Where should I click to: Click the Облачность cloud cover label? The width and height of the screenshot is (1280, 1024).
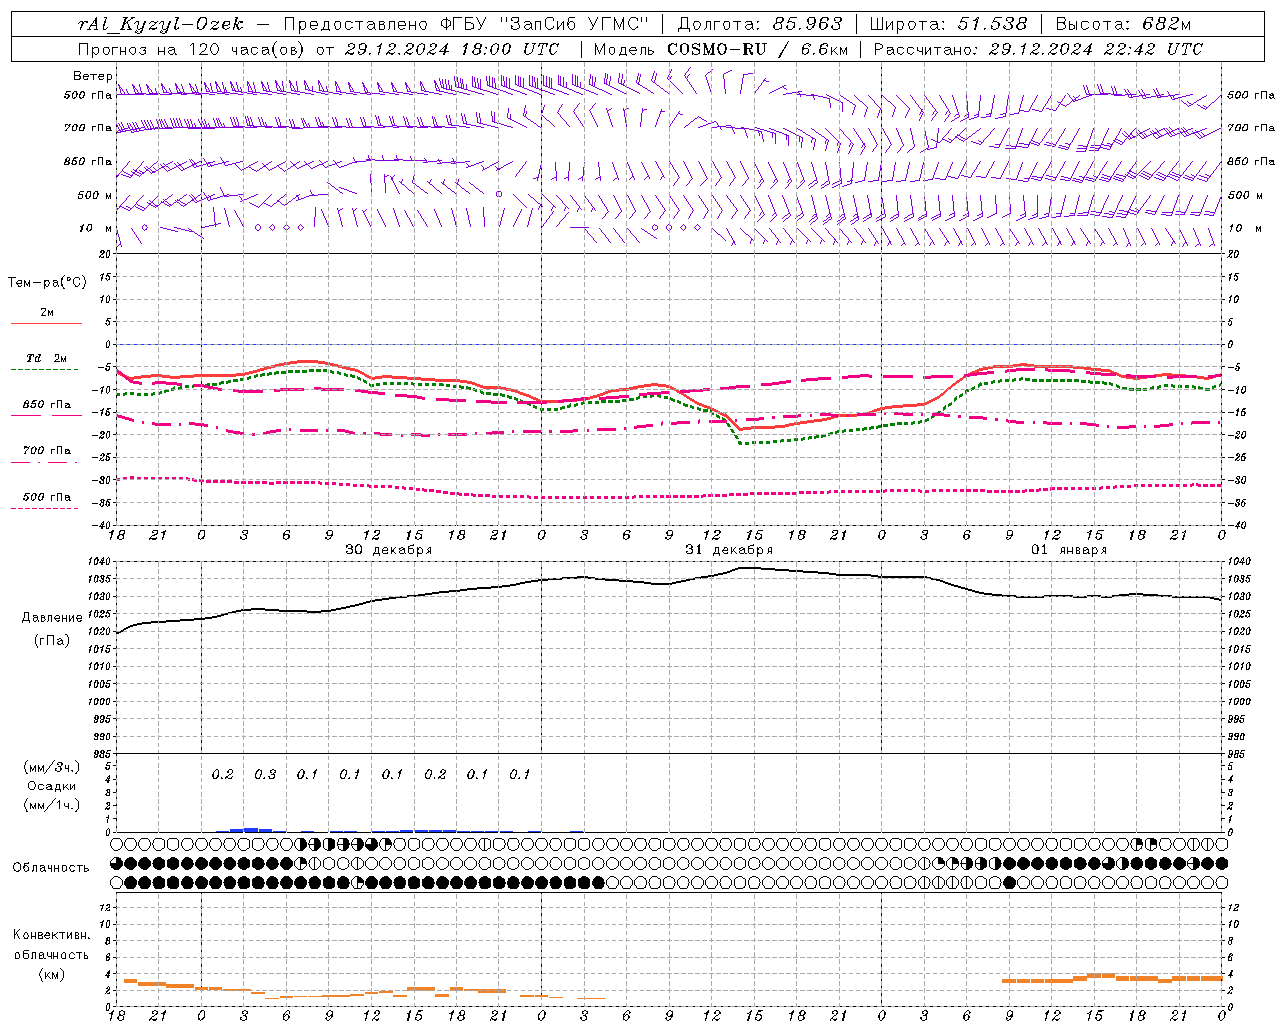point(51,867)
